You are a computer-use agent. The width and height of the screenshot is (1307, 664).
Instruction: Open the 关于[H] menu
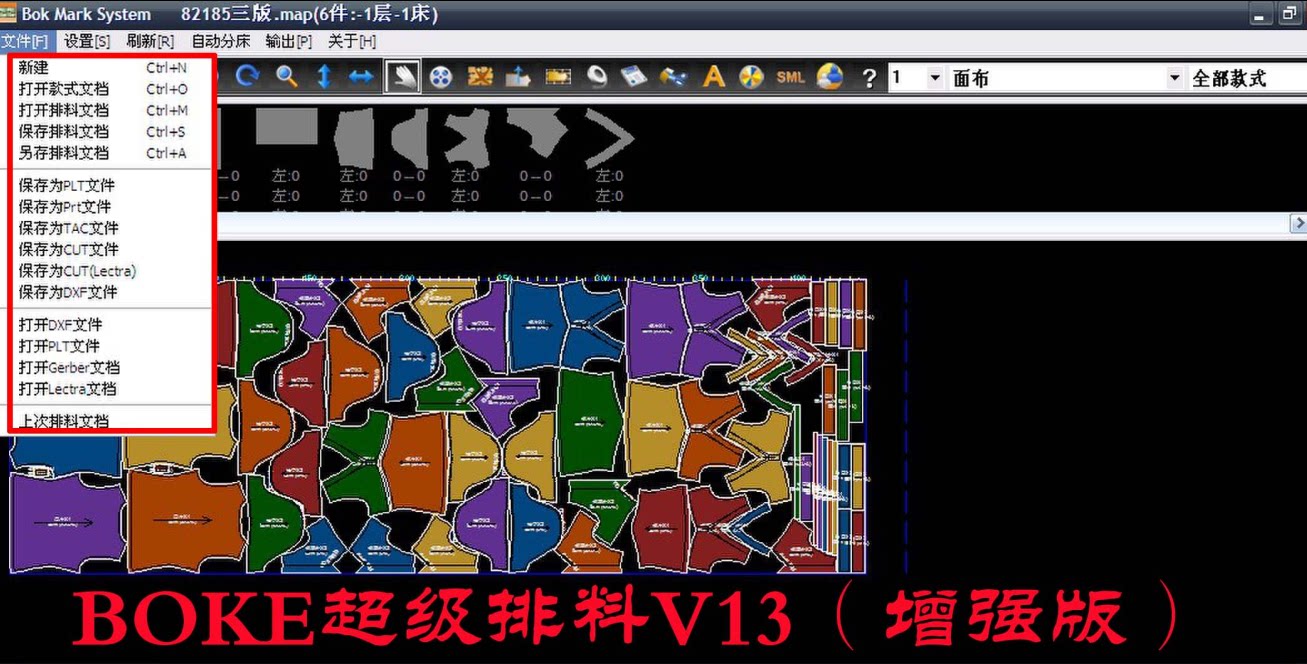pos(352,42)
